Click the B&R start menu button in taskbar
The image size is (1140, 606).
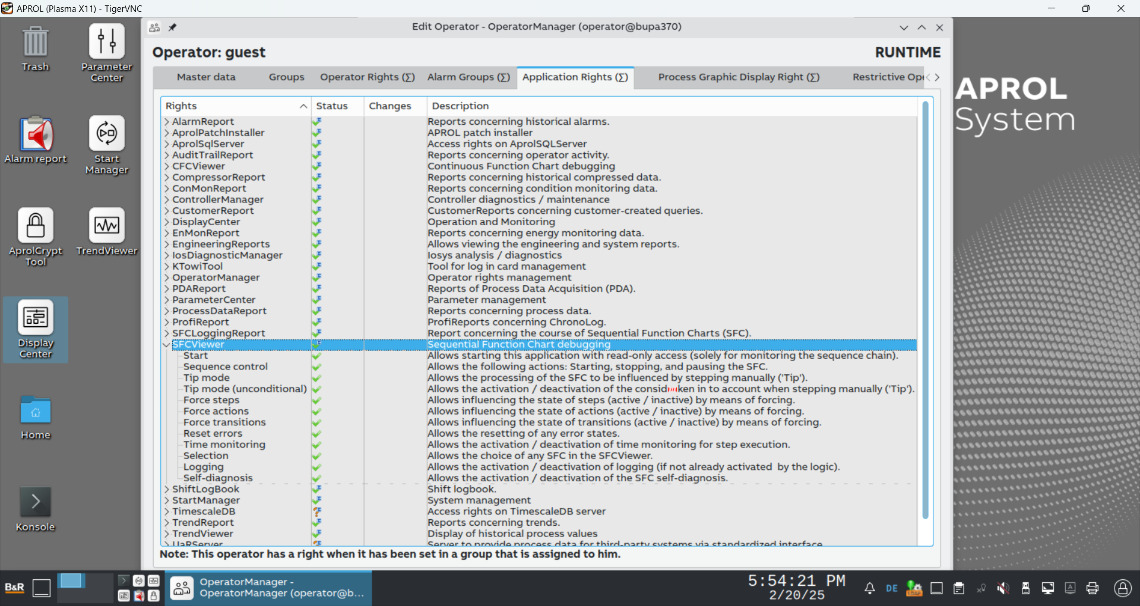(15, 588)
